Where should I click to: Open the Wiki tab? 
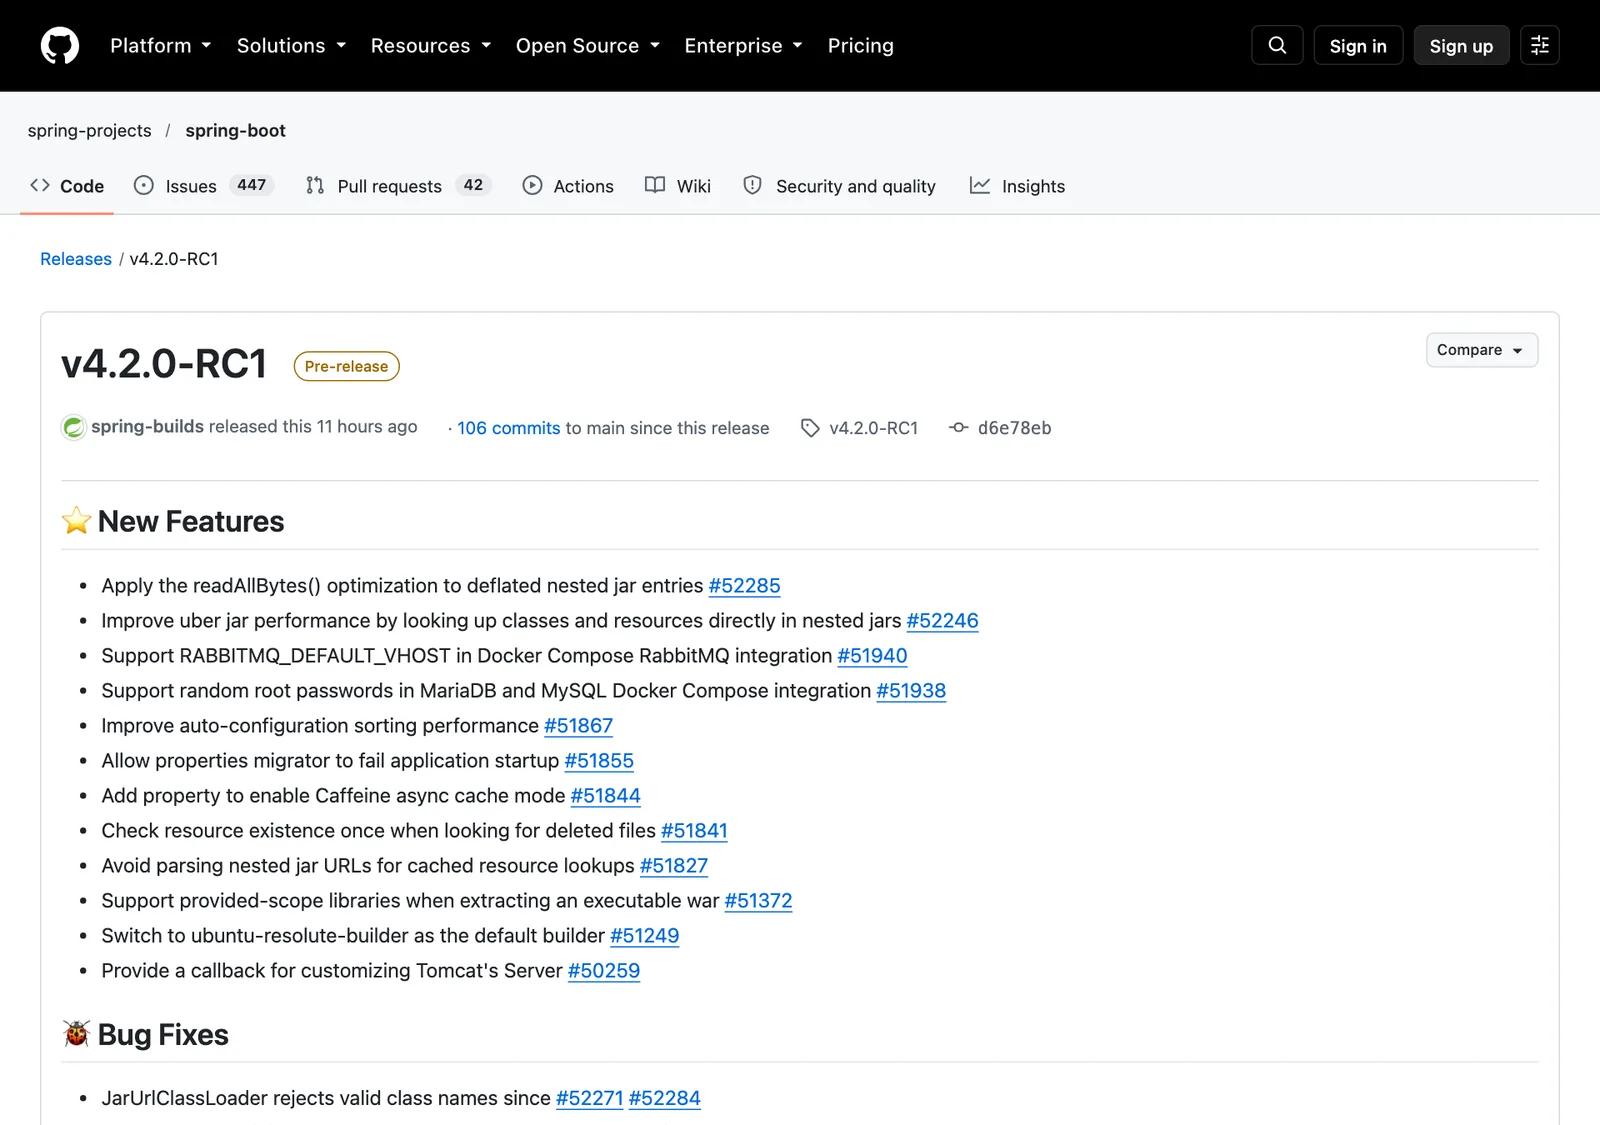tap(678, 186)
